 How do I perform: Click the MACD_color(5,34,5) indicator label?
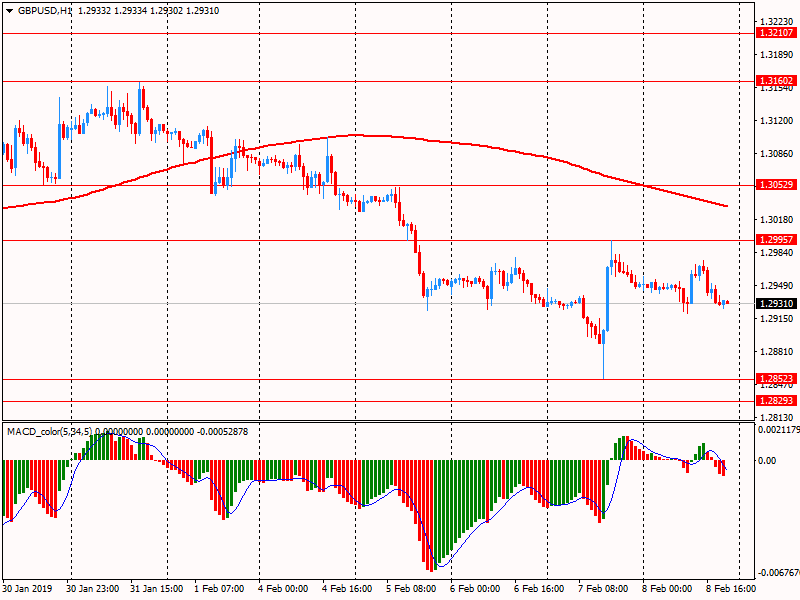(x=49, y=432)
